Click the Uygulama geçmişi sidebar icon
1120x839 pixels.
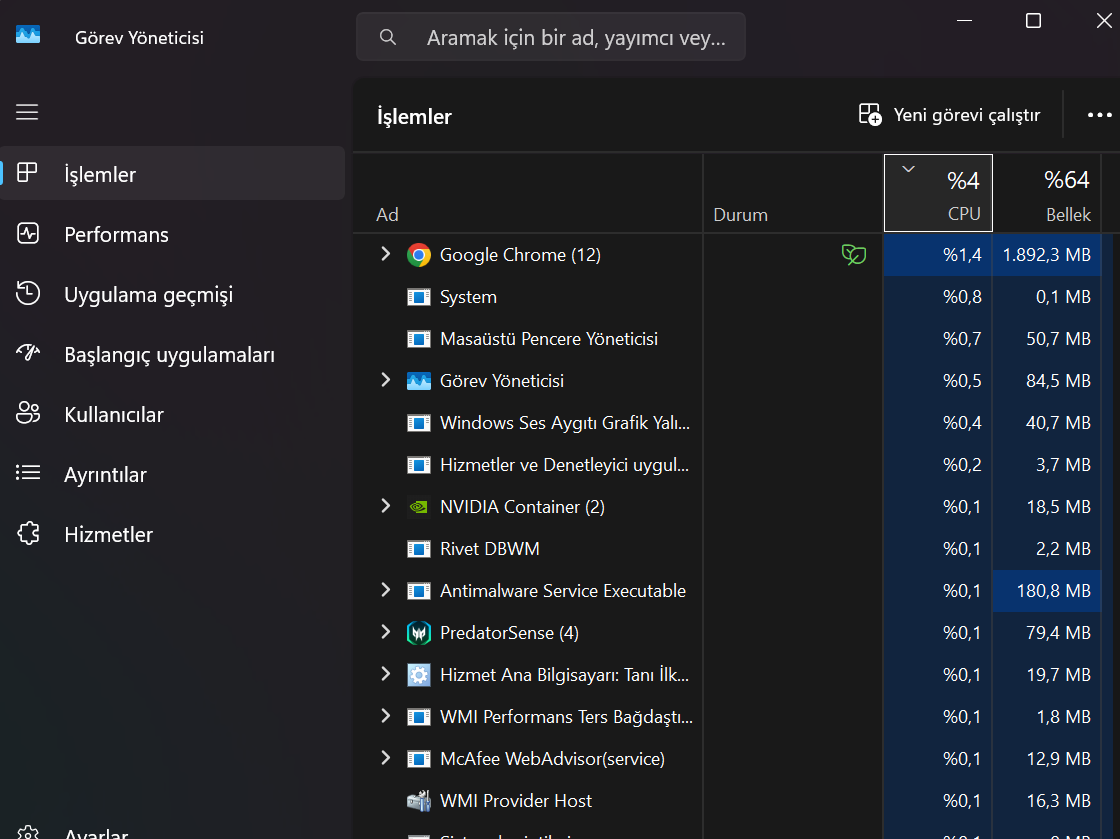28,293
